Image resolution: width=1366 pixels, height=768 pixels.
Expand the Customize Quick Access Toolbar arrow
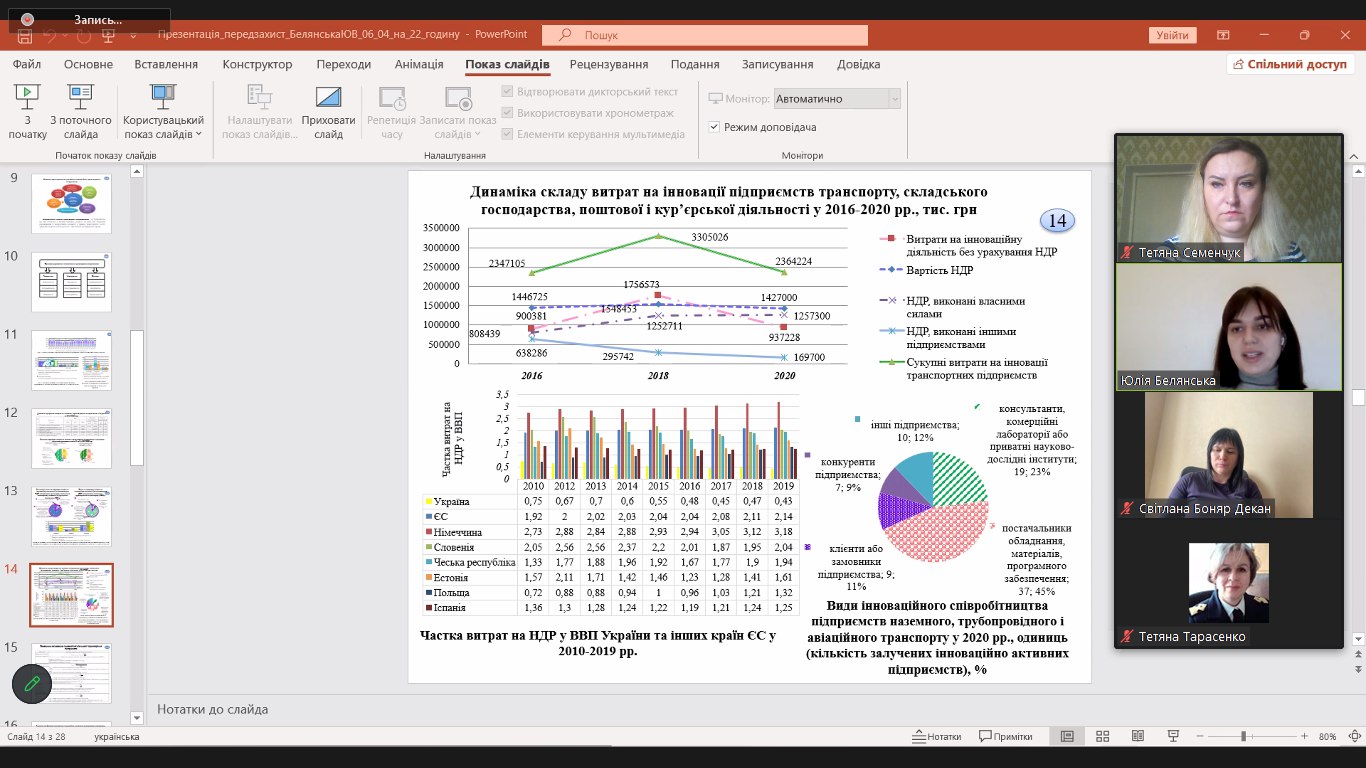[x=134, y=35]
